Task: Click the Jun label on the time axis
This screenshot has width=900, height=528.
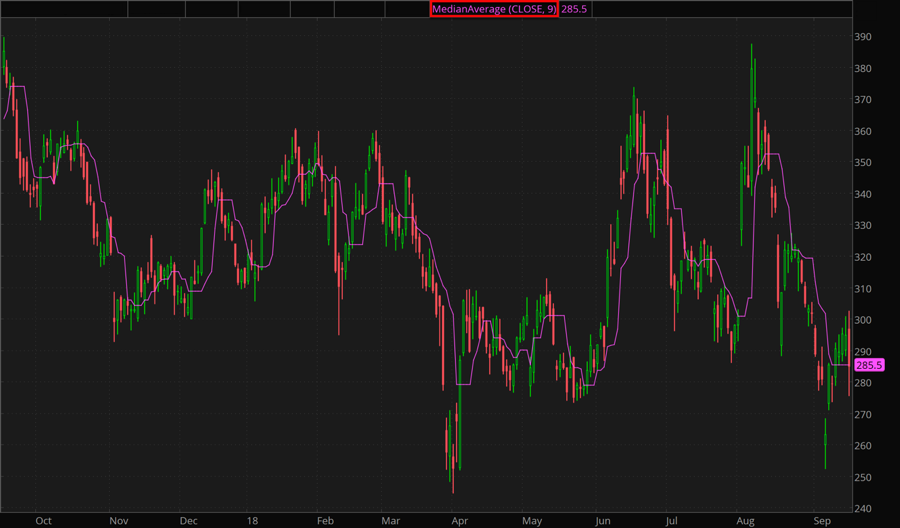Action: [602, 521]
